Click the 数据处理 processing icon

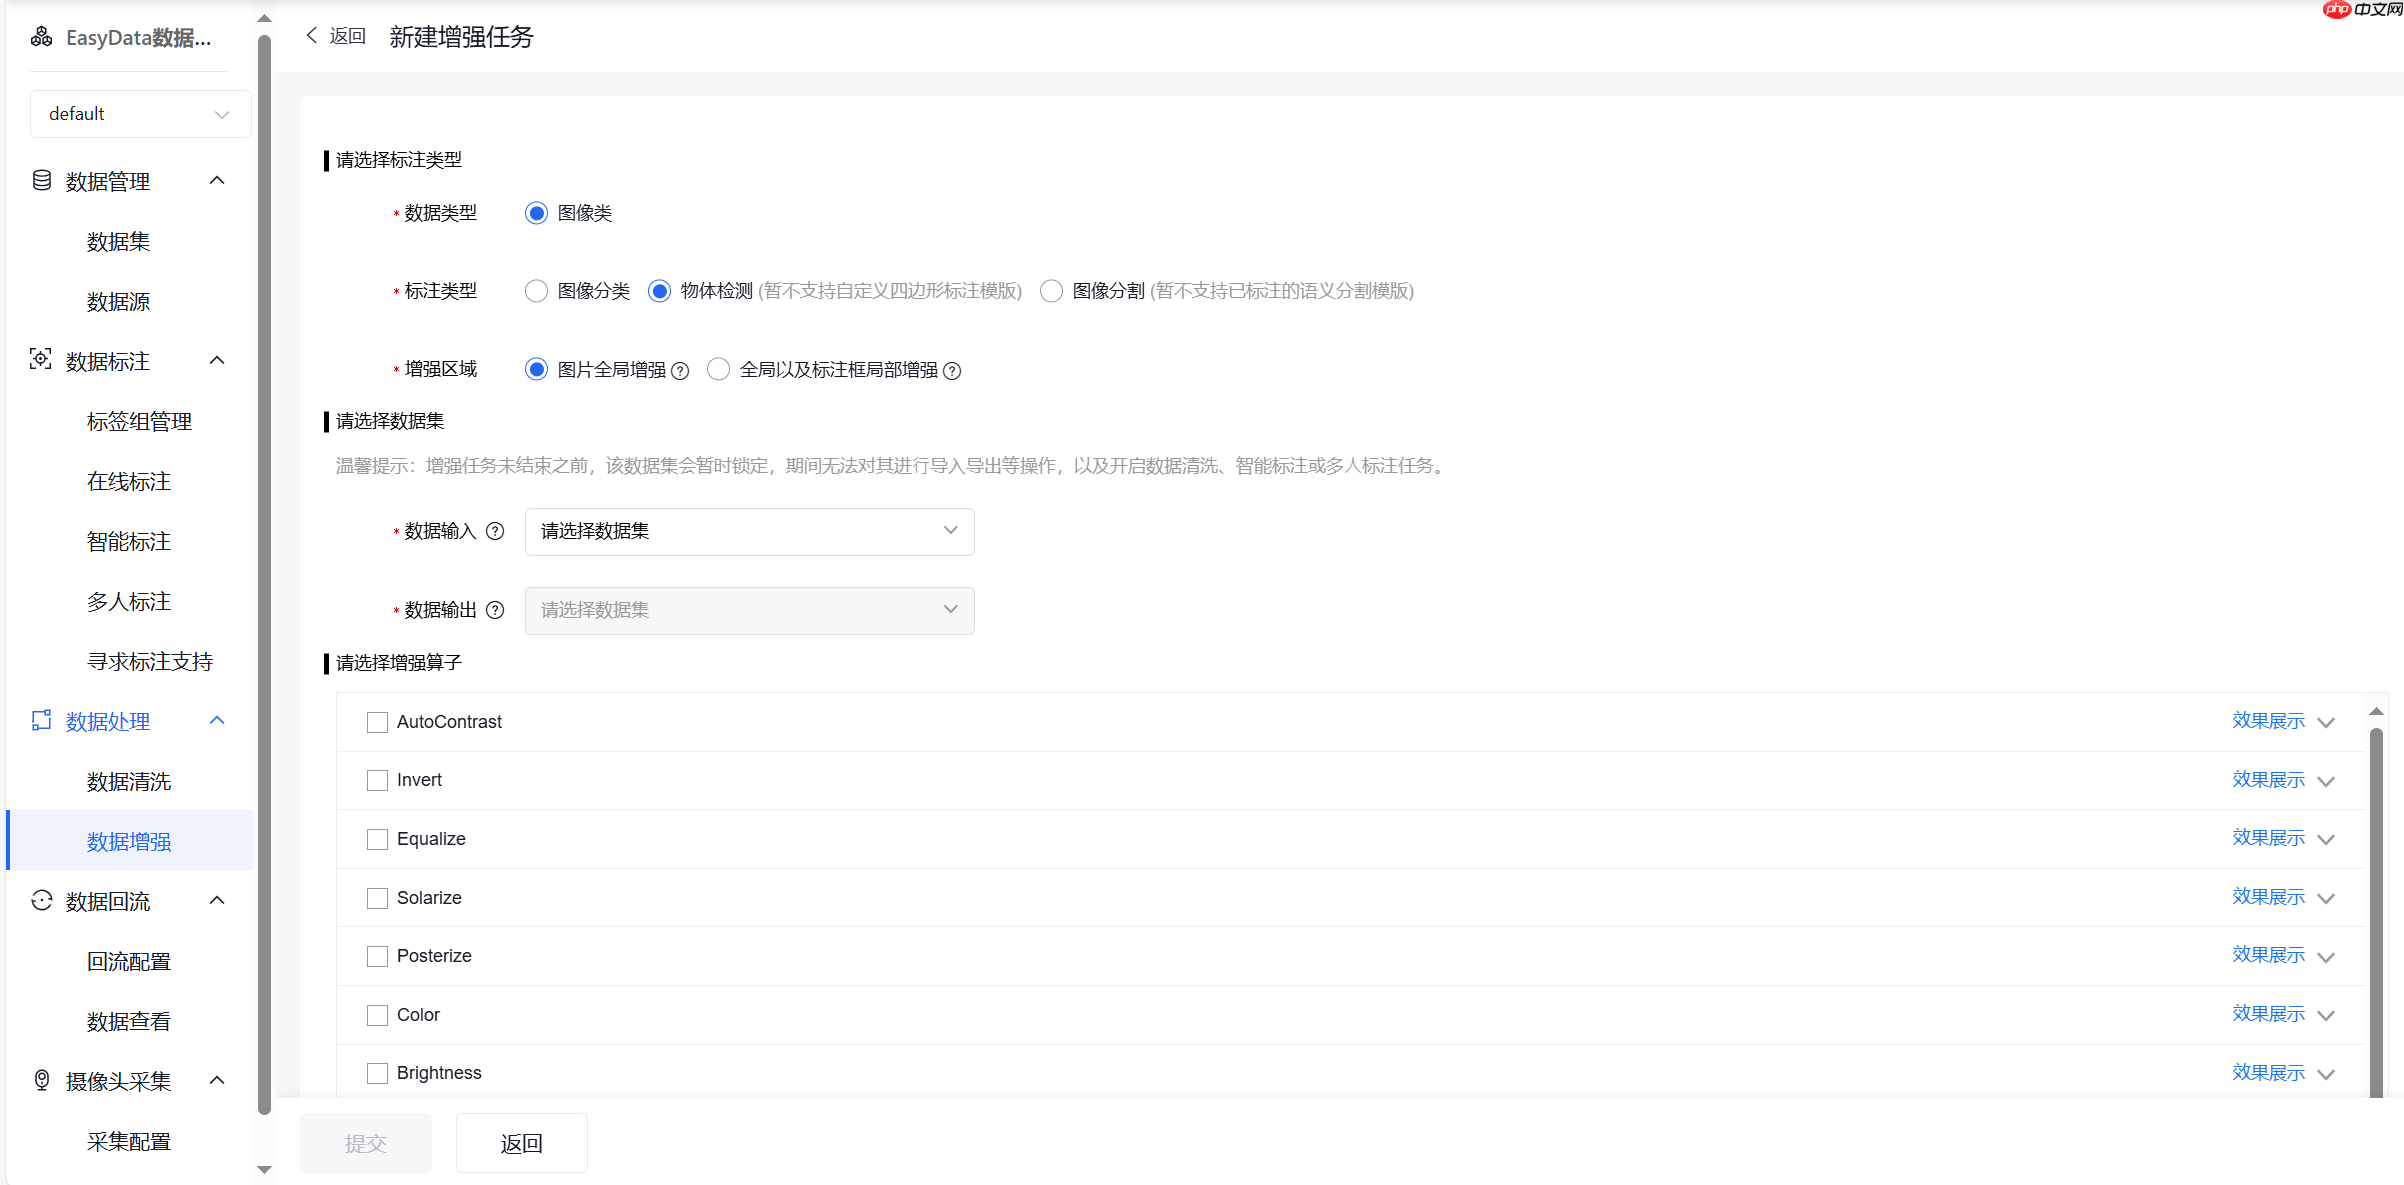pos(41,720)
